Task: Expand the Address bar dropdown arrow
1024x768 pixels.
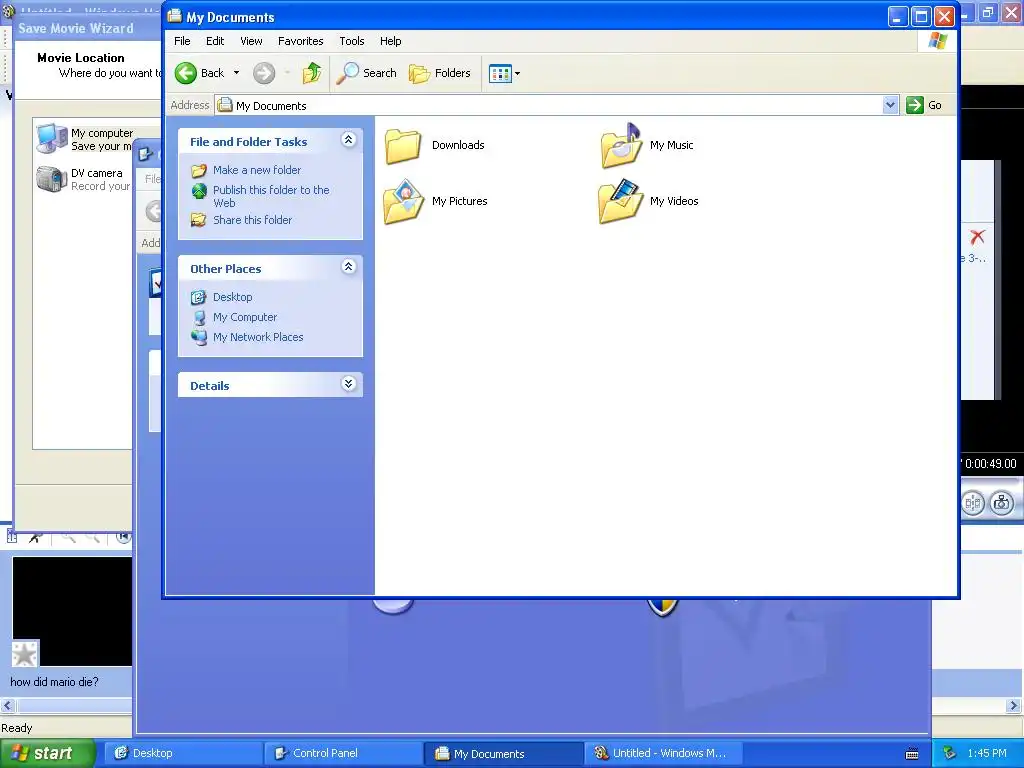Action: 890,105
